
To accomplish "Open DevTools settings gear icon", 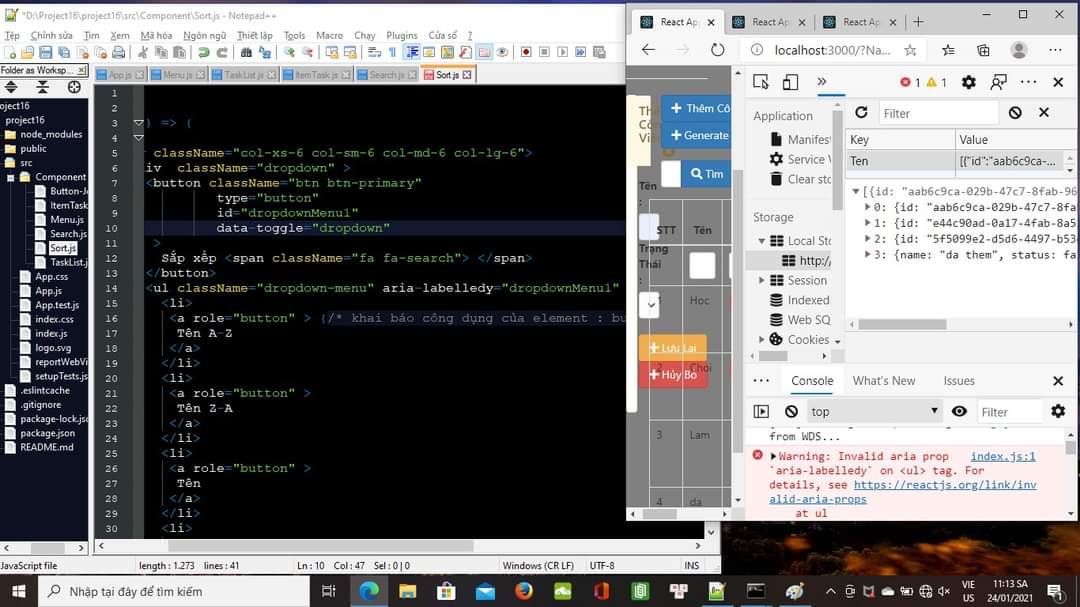I will [968, 82].
